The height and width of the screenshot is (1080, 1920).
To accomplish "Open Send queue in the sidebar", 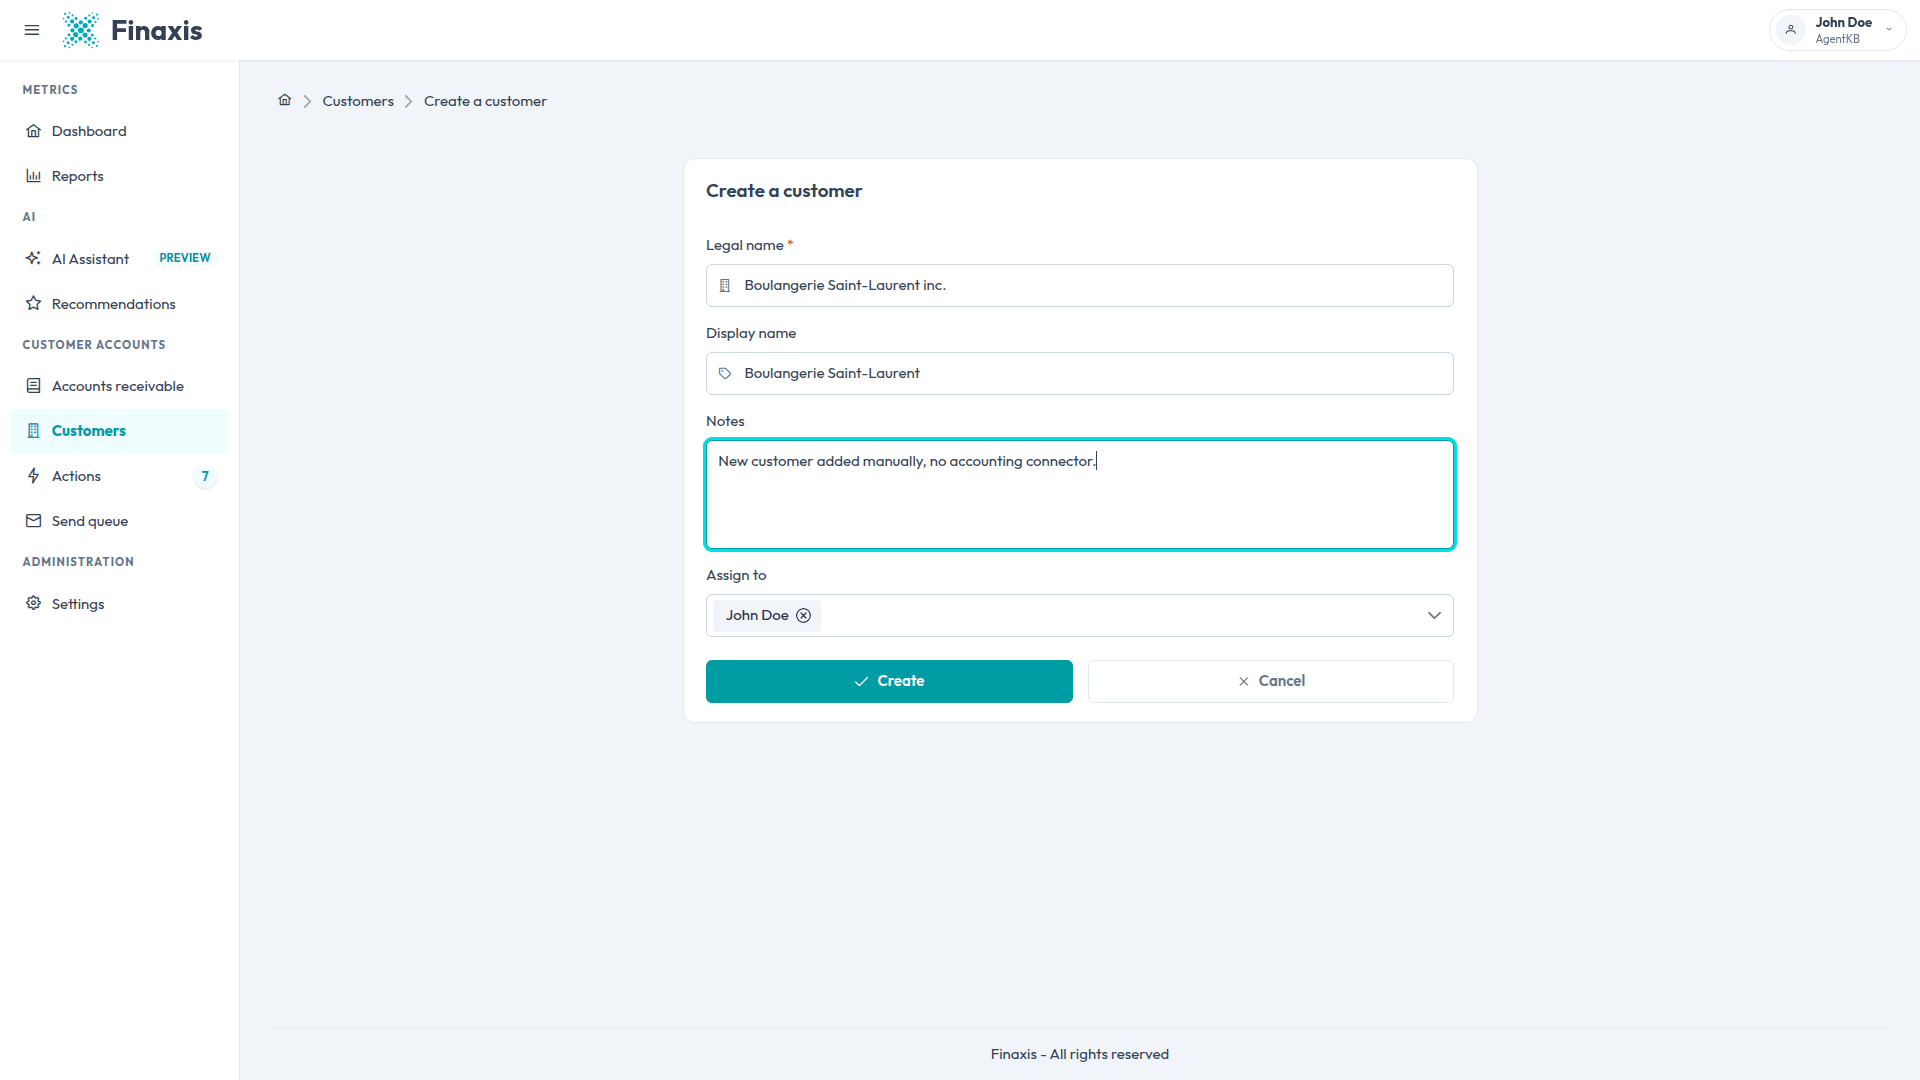I will 119,521.
